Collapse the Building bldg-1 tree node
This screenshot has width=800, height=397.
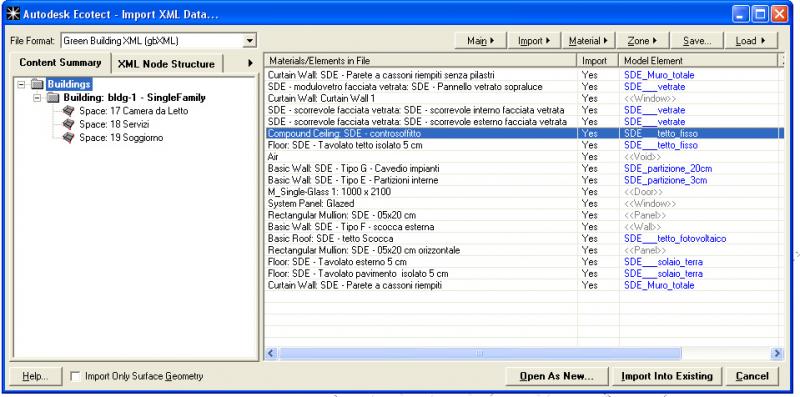[x=37, y=97]
